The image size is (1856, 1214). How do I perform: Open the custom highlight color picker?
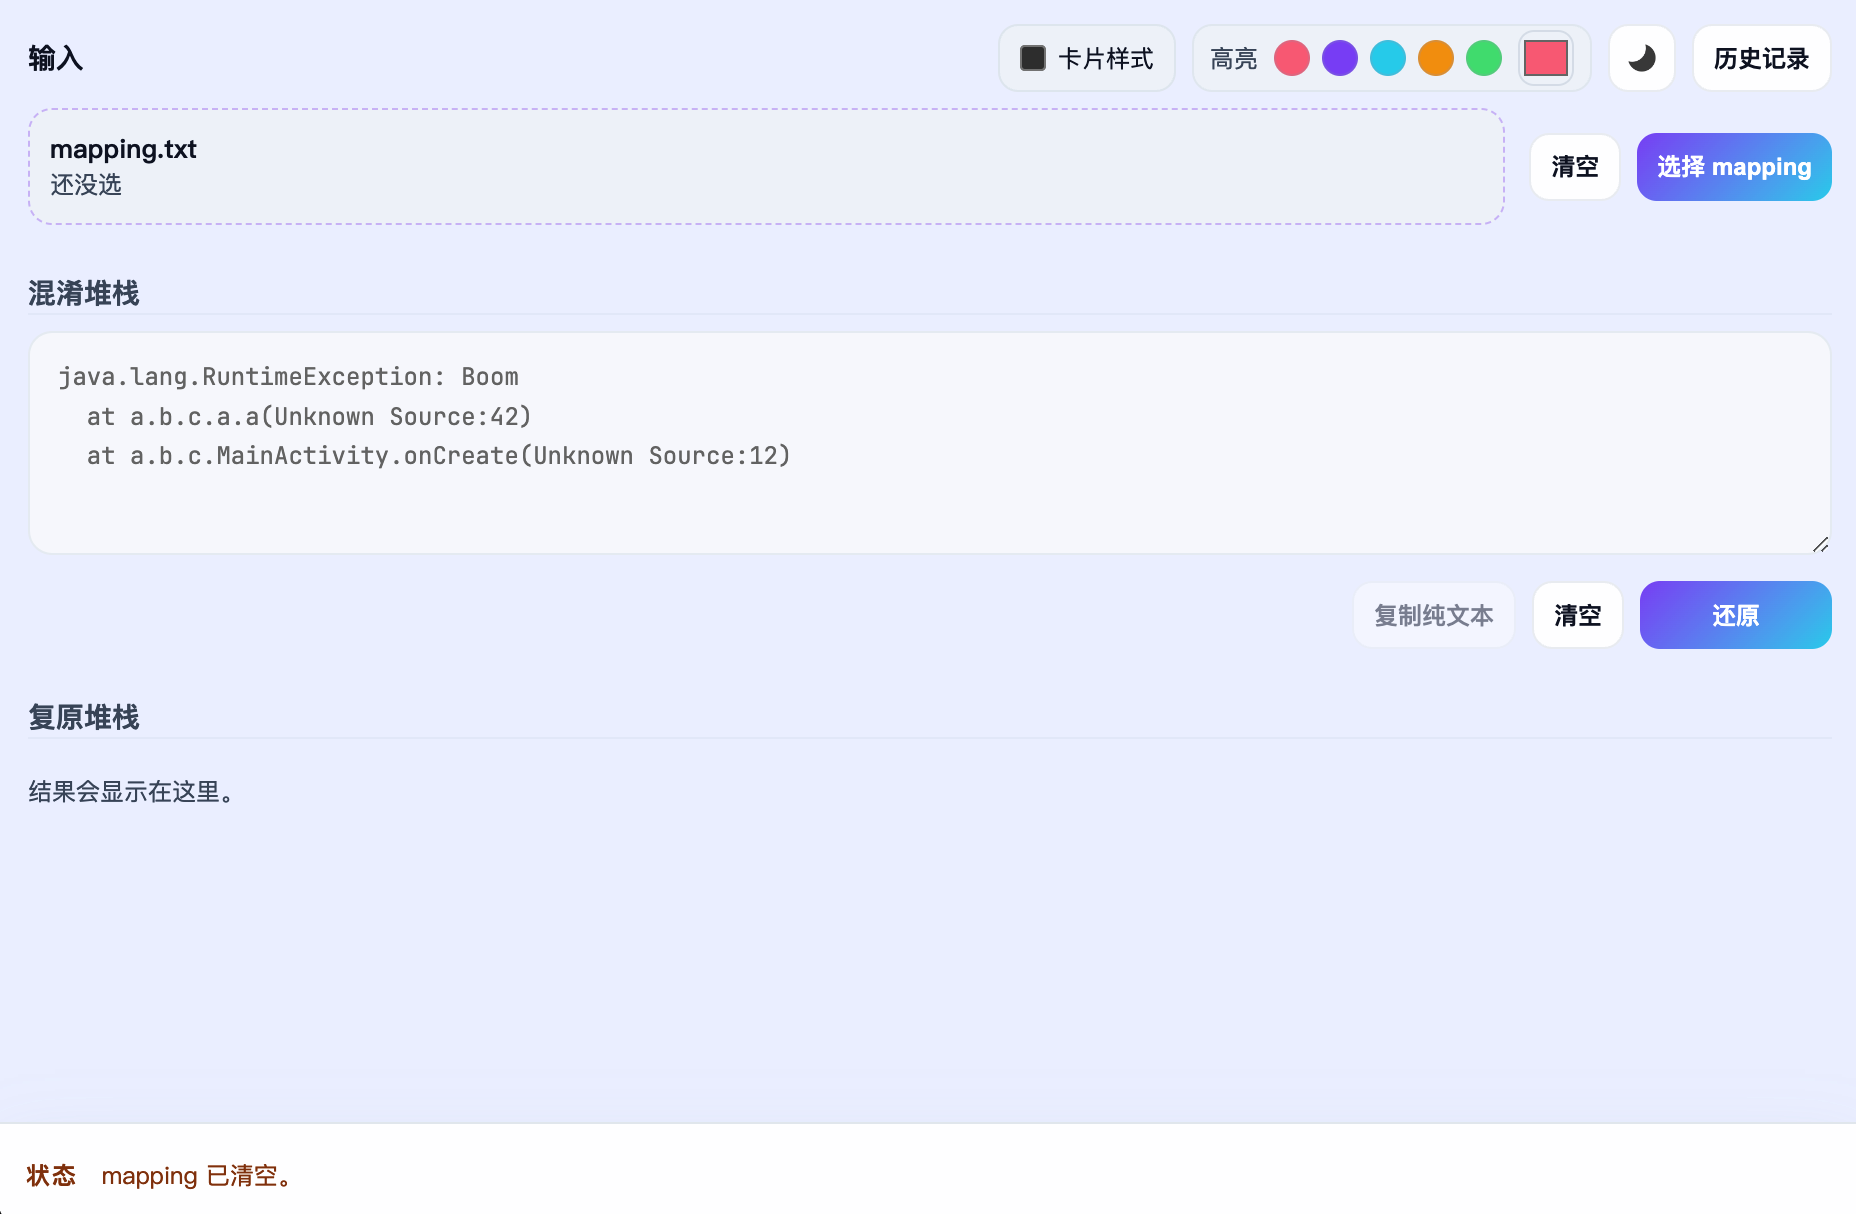pyautogui.click(x=1546, y=58)
